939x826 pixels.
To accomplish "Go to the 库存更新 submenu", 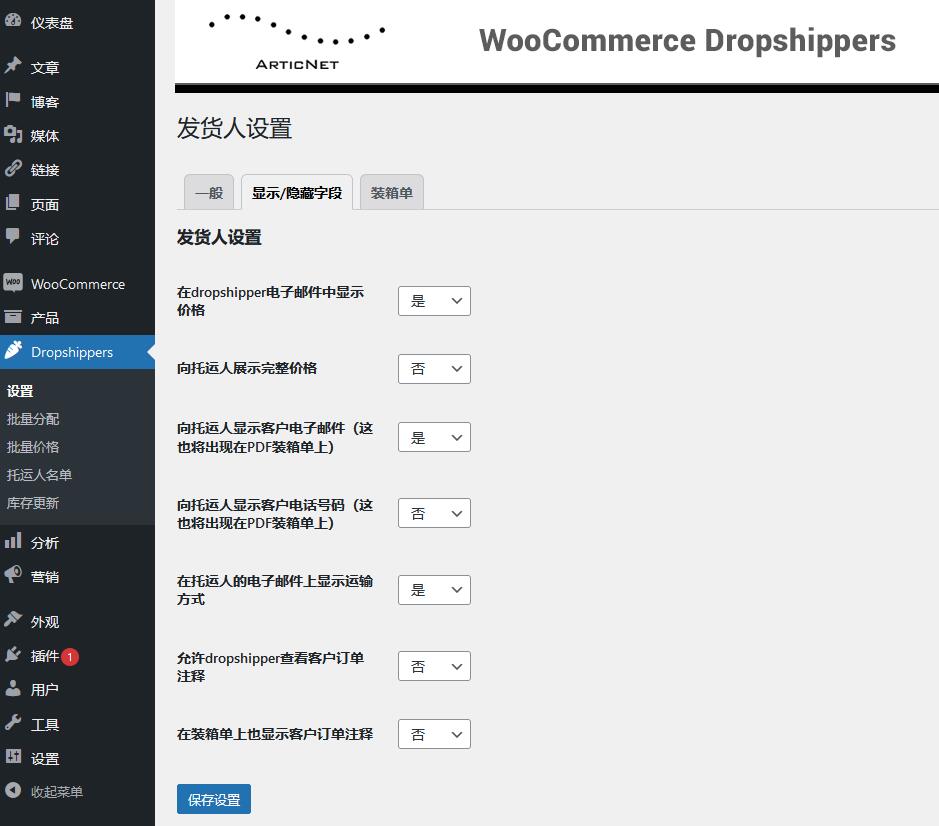I will coord(32,503).
